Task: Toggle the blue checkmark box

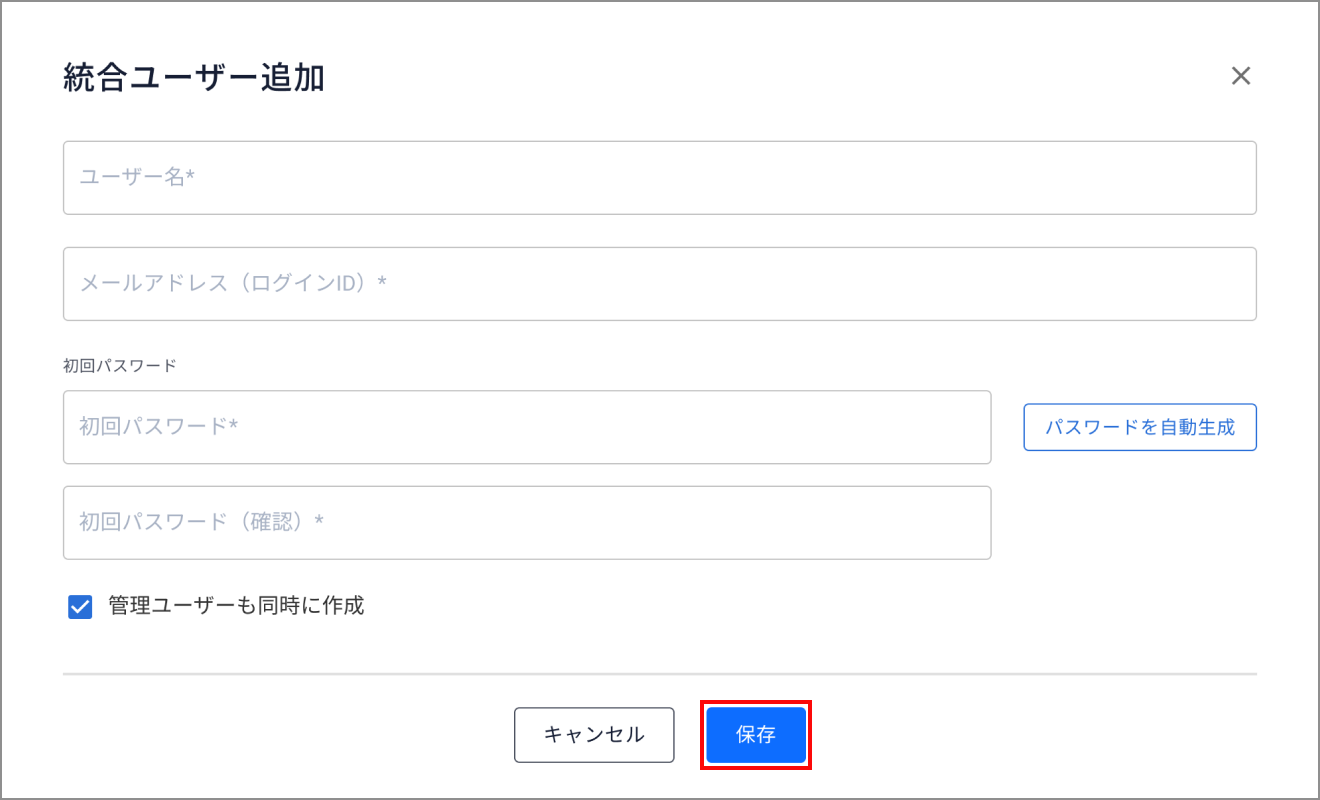Action: [x=80, y=607]
